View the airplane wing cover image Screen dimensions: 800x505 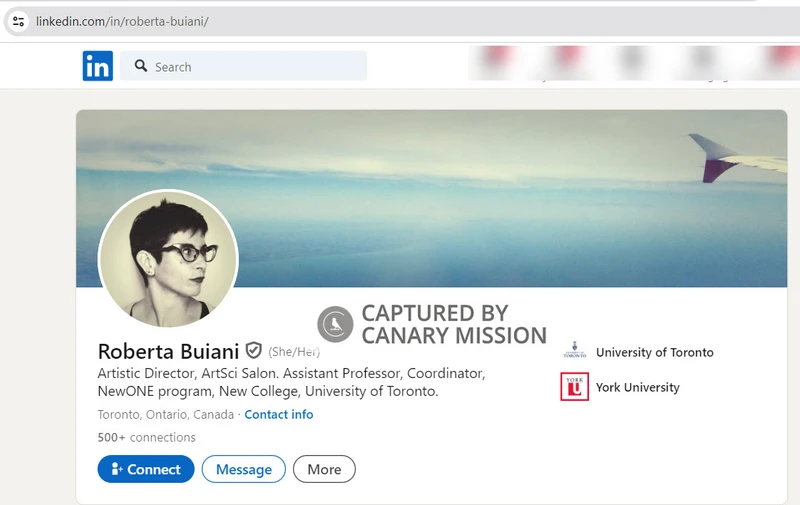432,198
